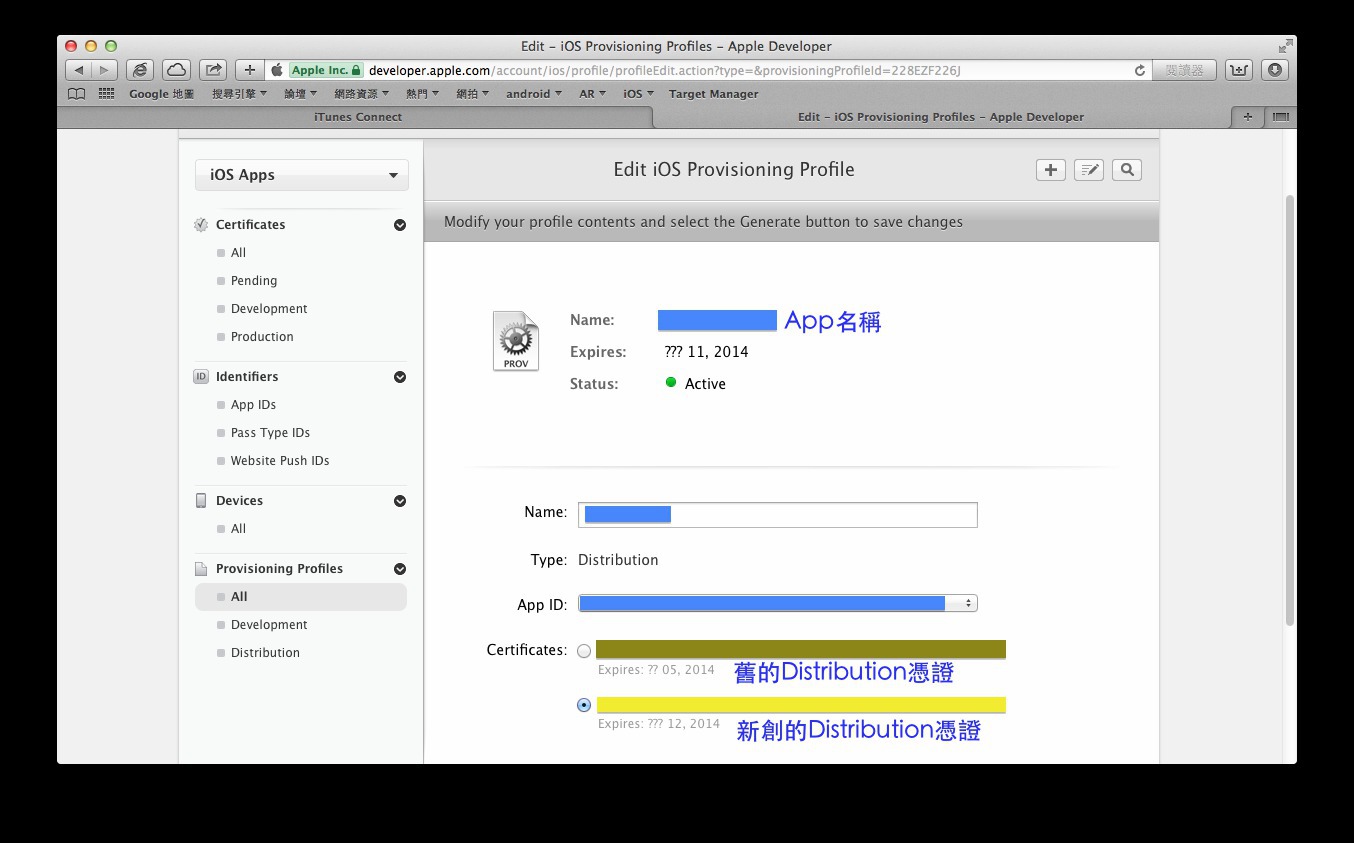Open the Target Manager bookmark
Image resolution: width=1354 pixels, height=843 pixels.
tap(713, 94)
